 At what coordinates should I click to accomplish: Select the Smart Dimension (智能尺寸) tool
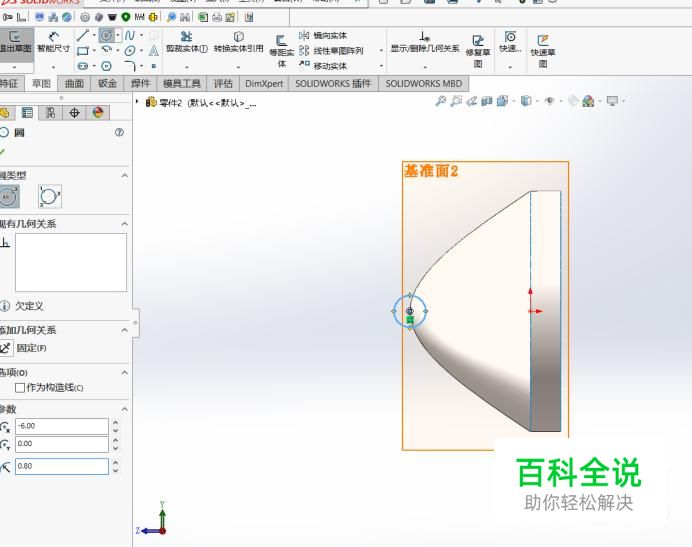(53, 42)
